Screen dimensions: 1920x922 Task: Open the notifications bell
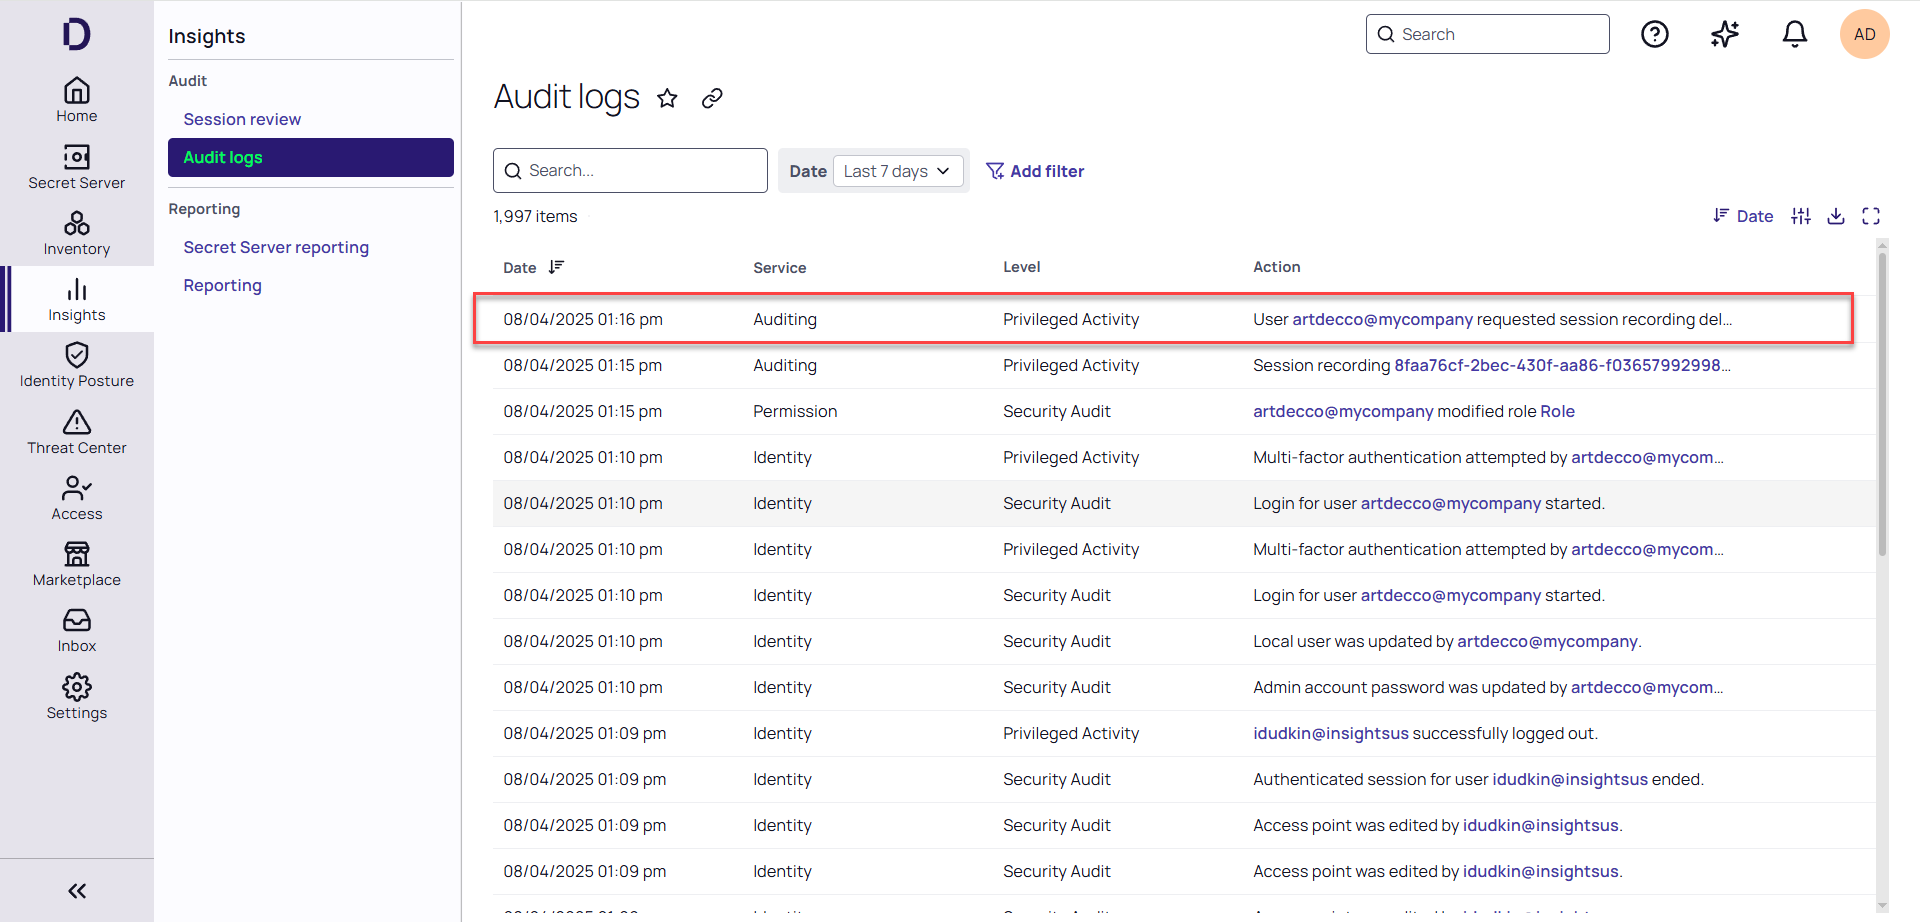click(x=1795, y=34)
